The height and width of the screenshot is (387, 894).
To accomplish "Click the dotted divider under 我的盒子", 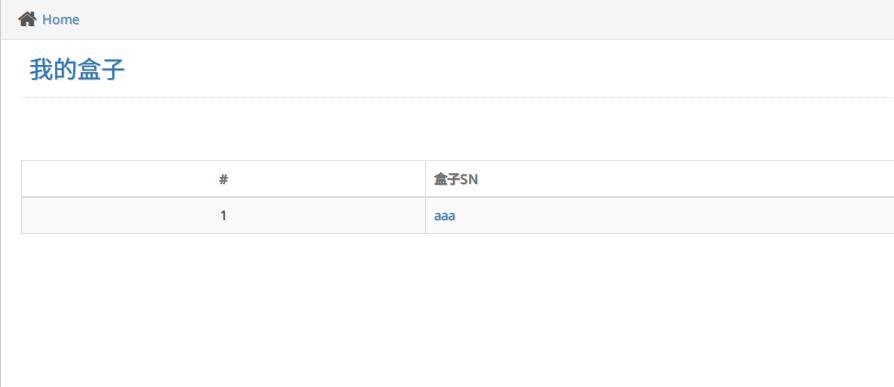I will point(458,97).
